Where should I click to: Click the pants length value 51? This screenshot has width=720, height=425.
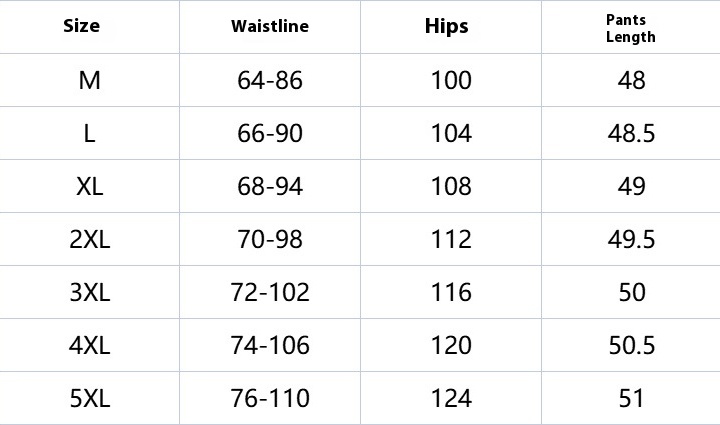631,398
